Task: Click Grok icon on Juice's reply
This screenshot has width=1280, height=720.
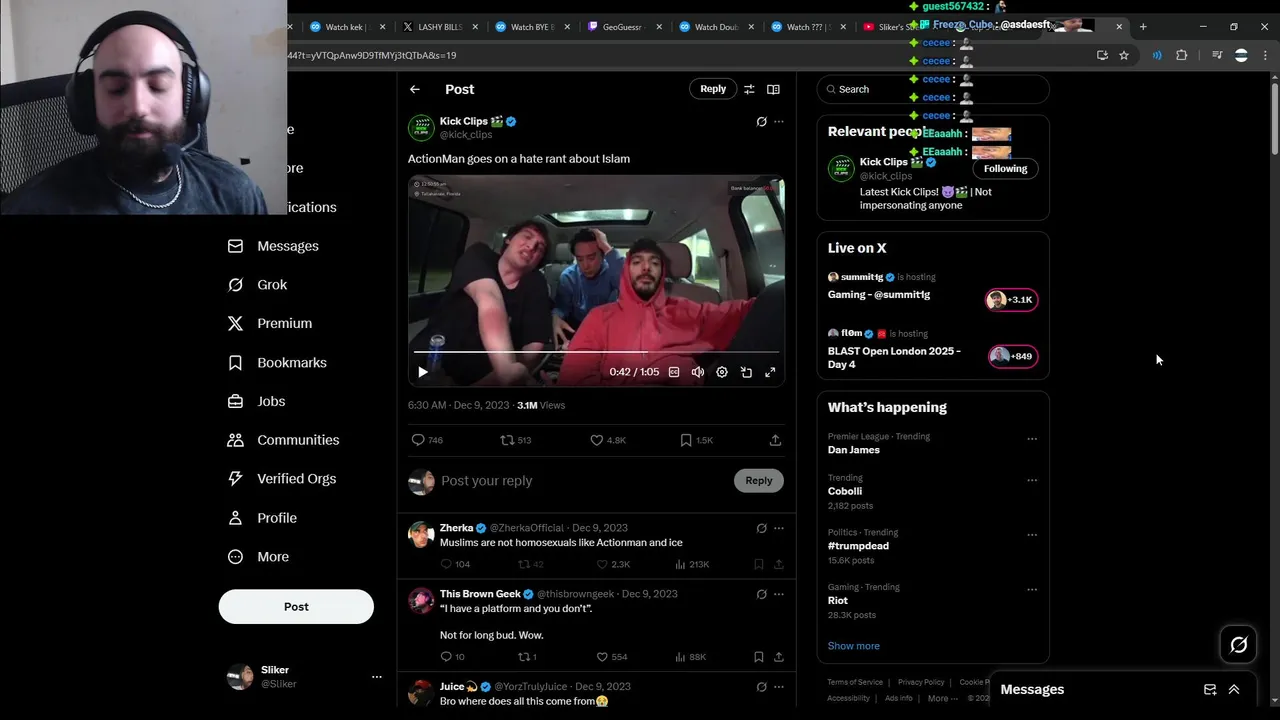Action: (x=761, y=687)
